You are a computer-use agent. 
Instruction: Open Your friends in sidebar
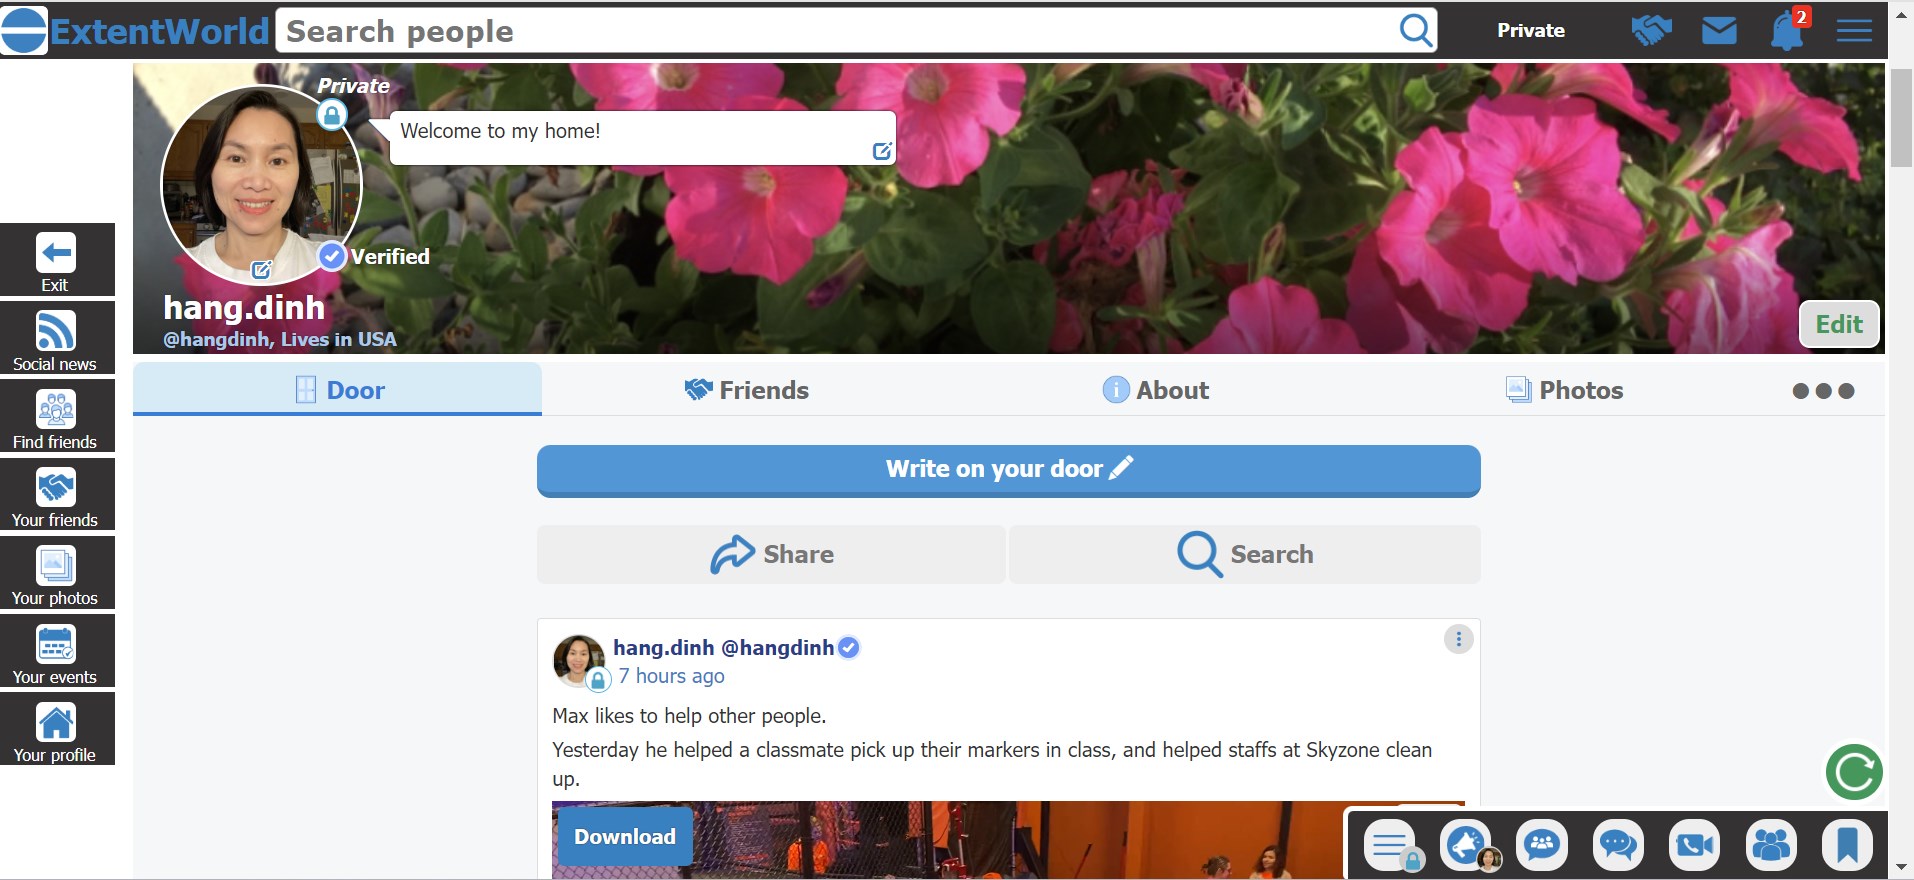coord(56,494)
